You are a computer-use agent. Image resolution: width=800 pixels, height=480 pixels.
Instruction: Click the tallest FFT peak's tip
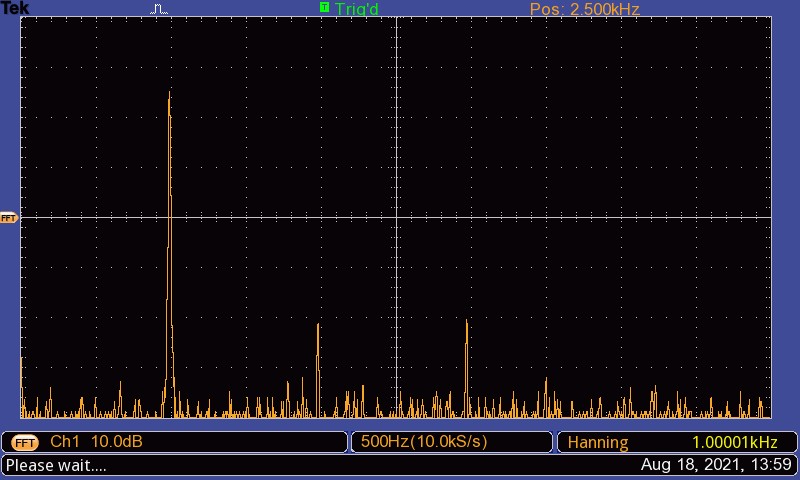point(169,92)
